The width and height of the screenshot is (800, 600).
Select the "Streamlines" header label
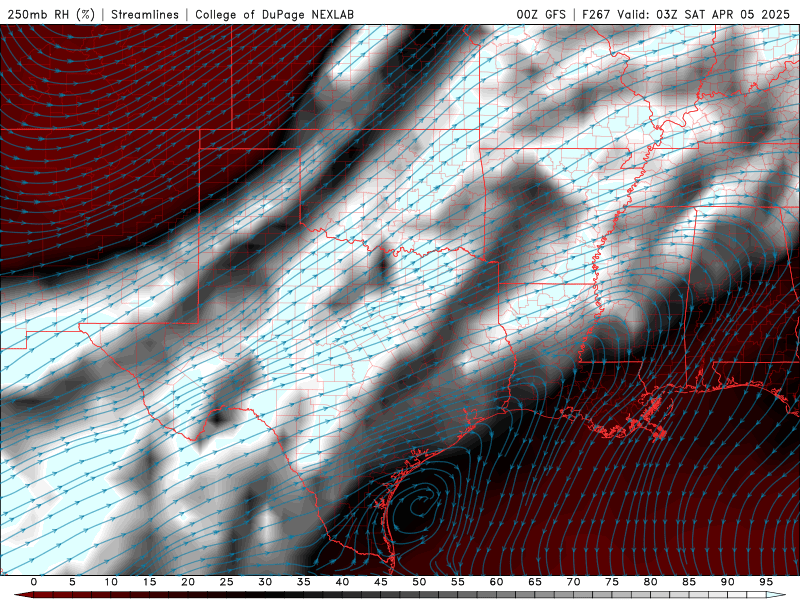(145, 14)
